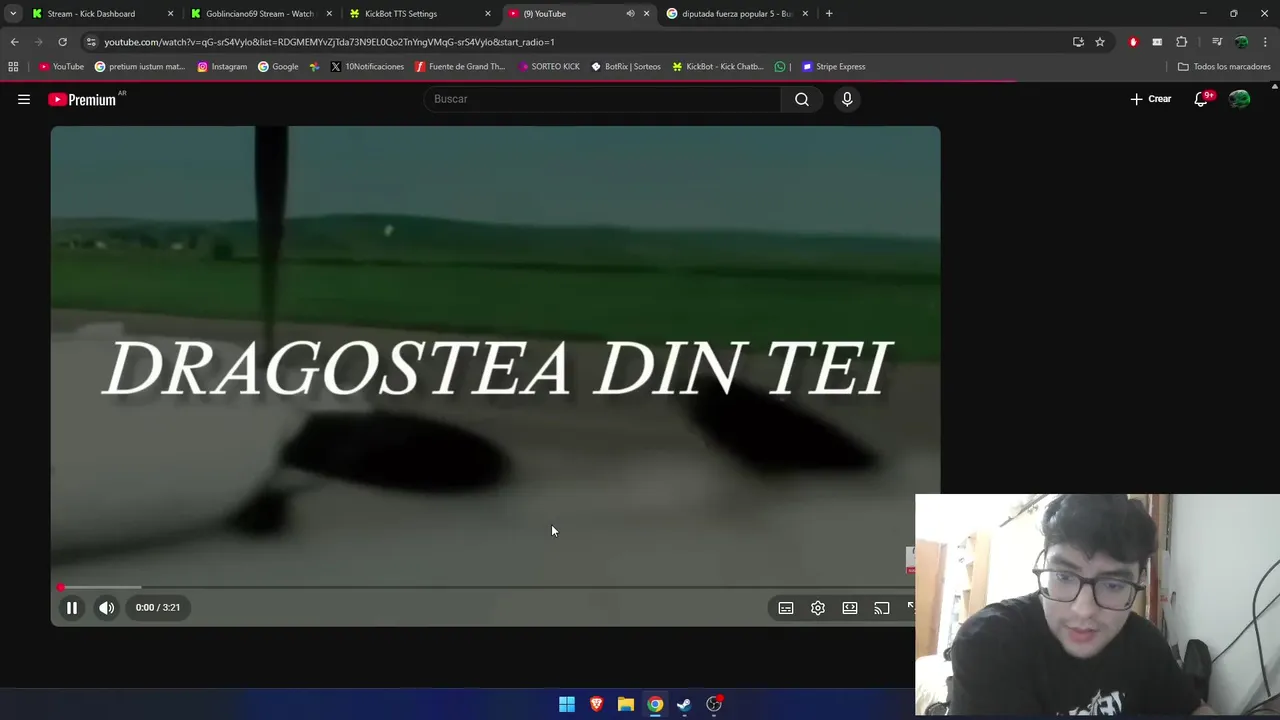Open the Windows Start menu
This screenshot has height=720, width=1280.
567,704
